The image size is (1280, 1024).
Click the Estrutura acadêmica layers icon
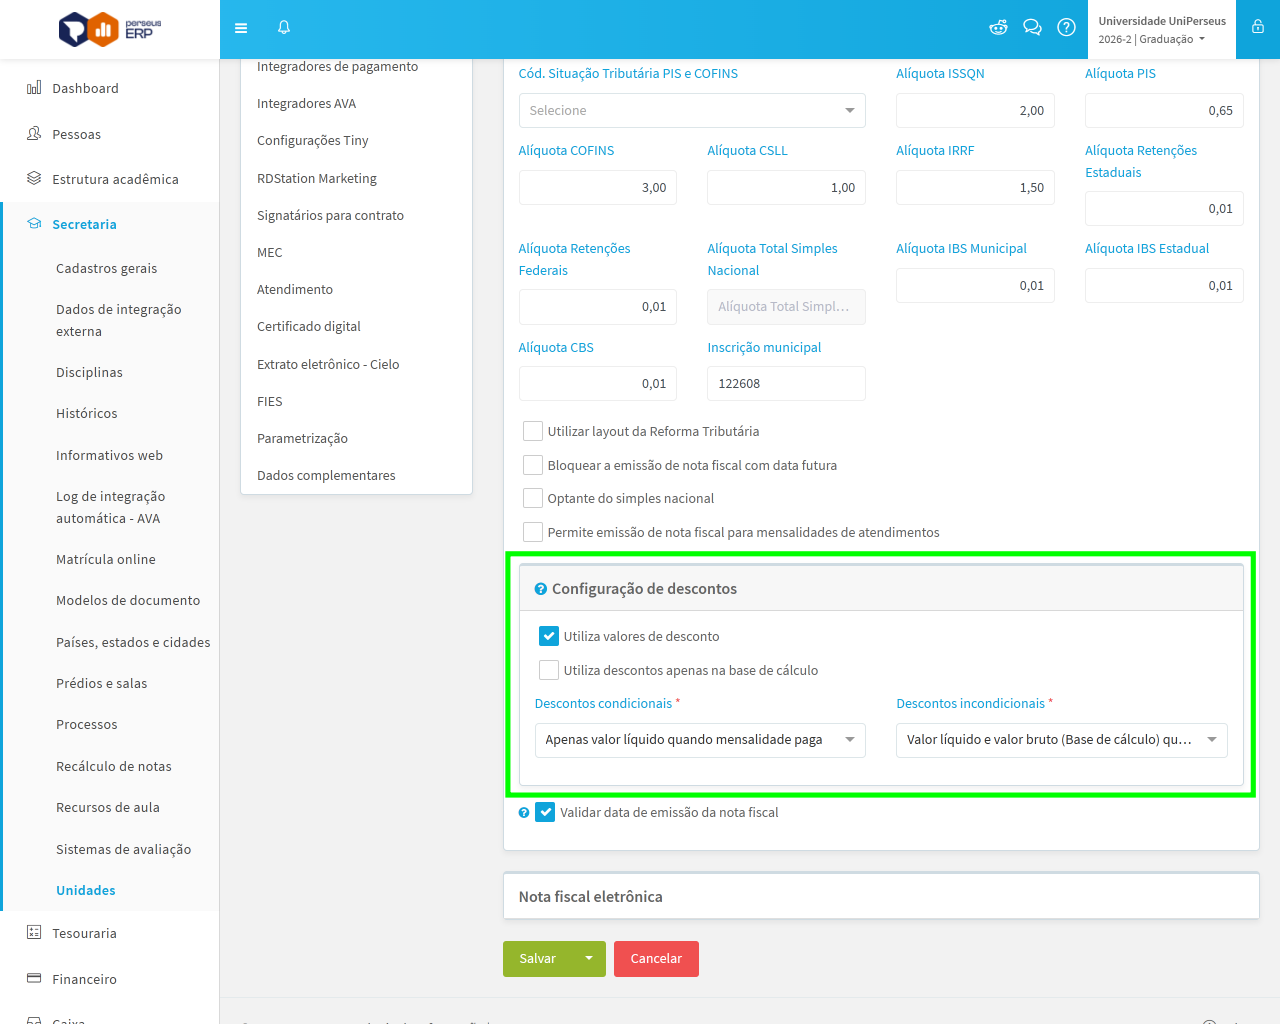[34, 179]
